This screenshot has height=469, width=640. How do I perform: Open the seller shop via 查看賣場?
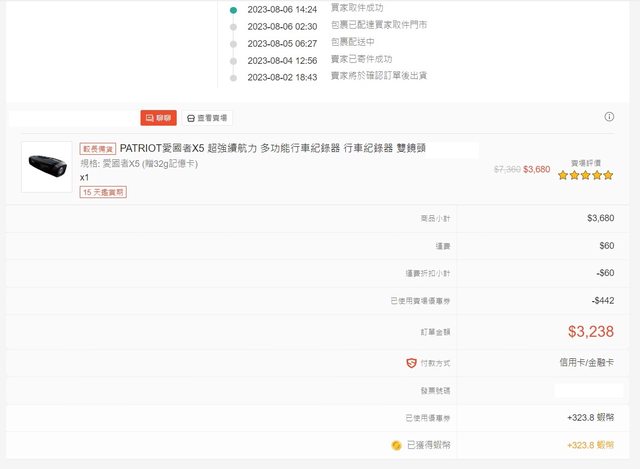[x=207, y=118]
